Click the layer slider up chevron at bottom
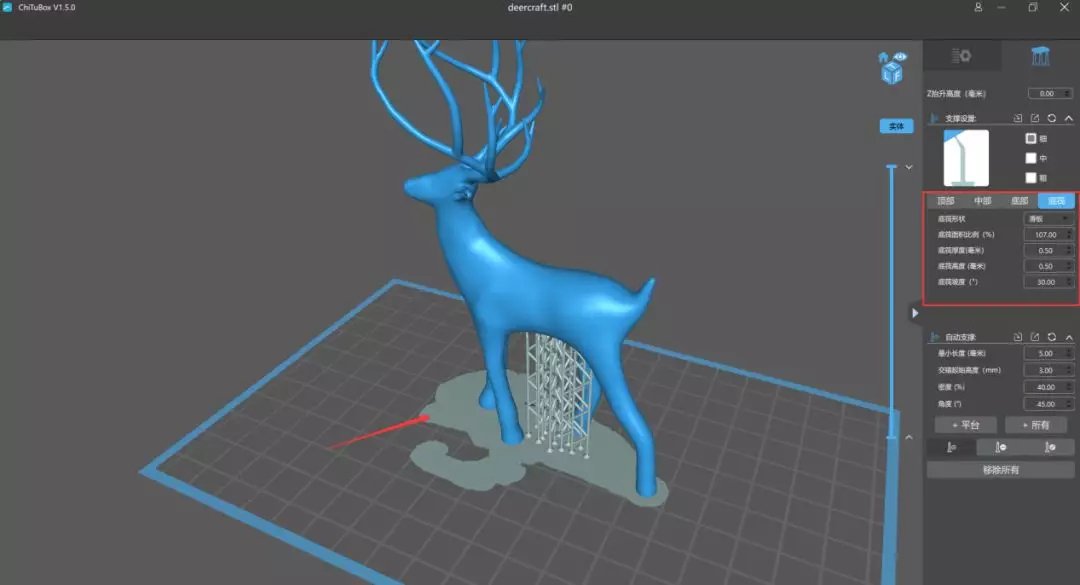Screen dimensions: 1080x585 pyautogui.click(x=909, y=437)
